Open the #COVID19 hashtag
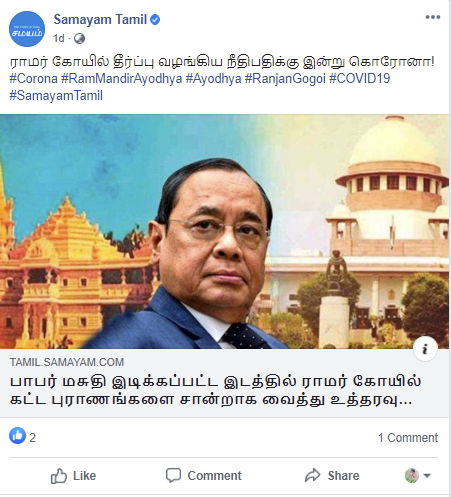Image resolution: width=451 pixels, height=497 pixels. point(359,79)
